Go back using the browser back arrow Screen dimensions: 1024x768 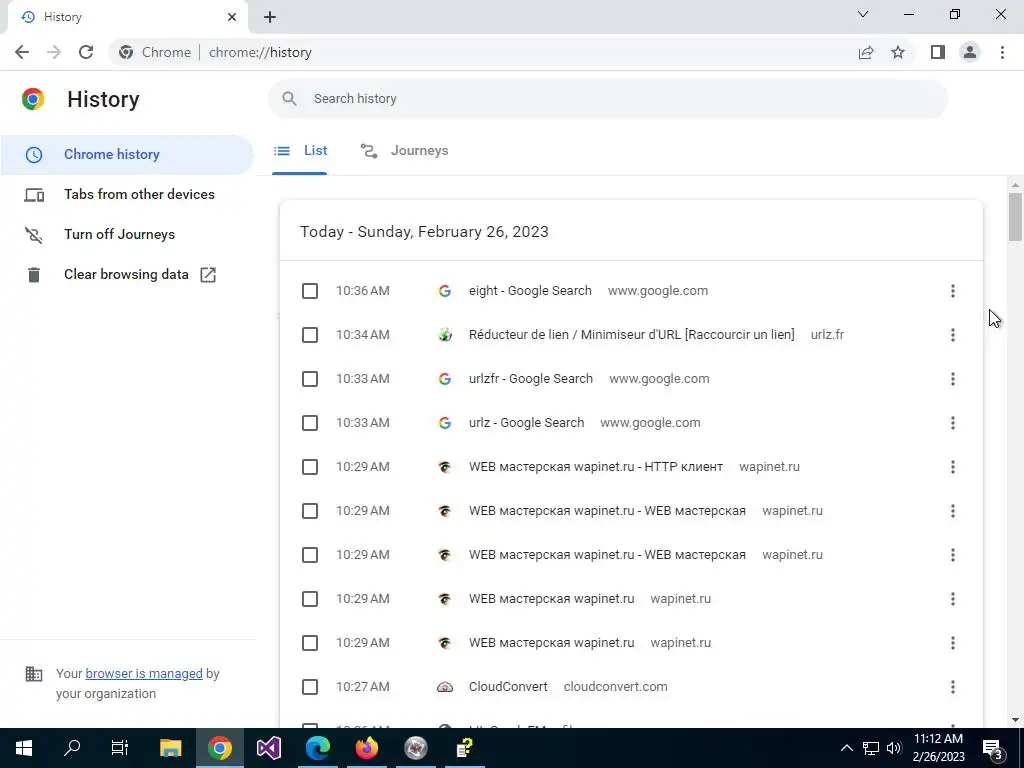pyautogui.click(x=22, y=52)
